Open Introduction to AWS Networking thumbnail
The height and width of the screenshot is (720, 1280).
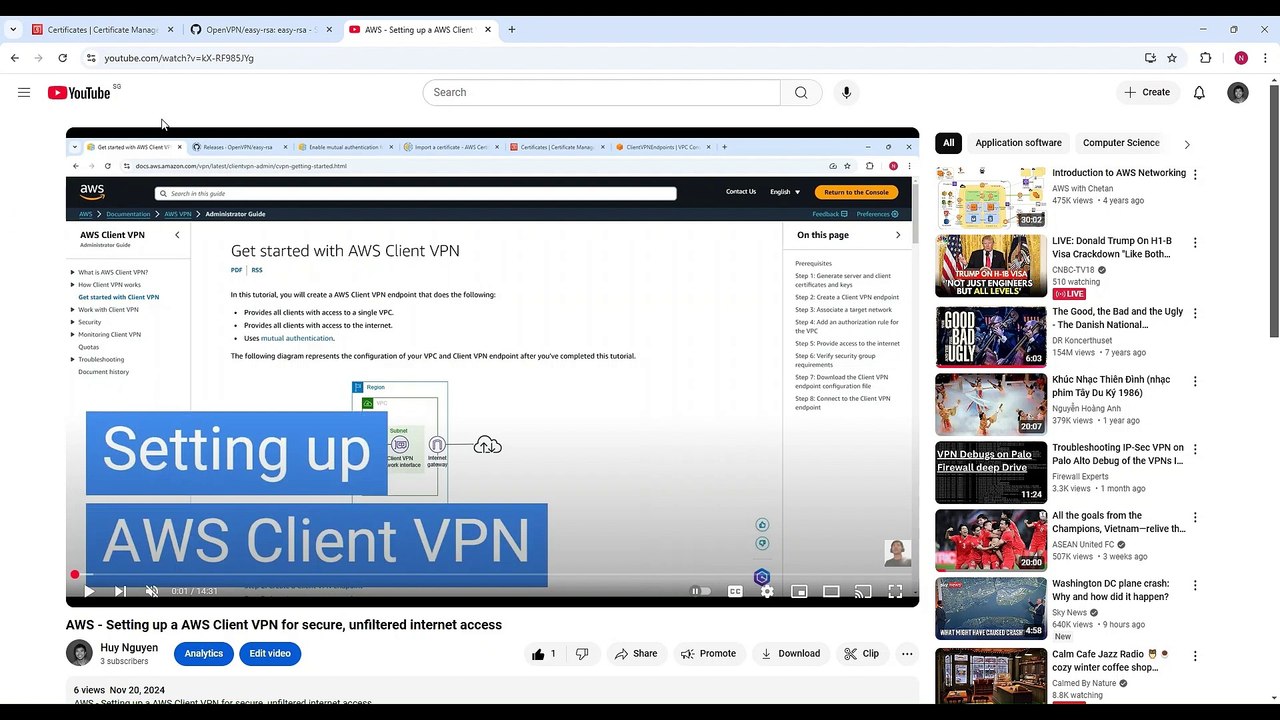pyautogui.click(x=991, y=197)
